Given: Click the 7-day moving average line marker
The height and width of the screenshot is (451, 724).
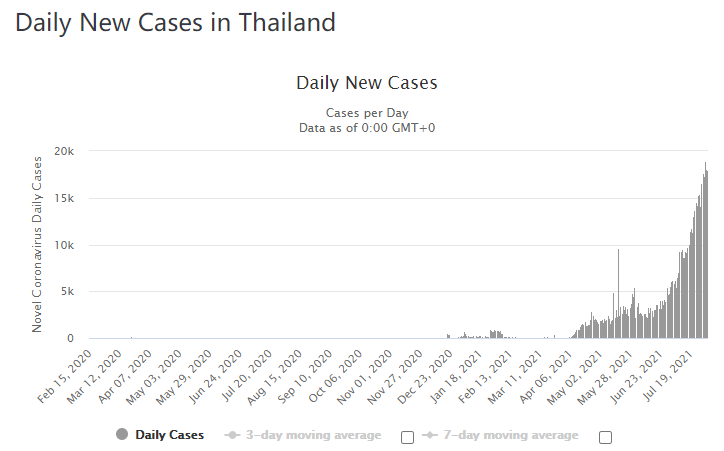Looking at the screenshot, I should point(428,435).
